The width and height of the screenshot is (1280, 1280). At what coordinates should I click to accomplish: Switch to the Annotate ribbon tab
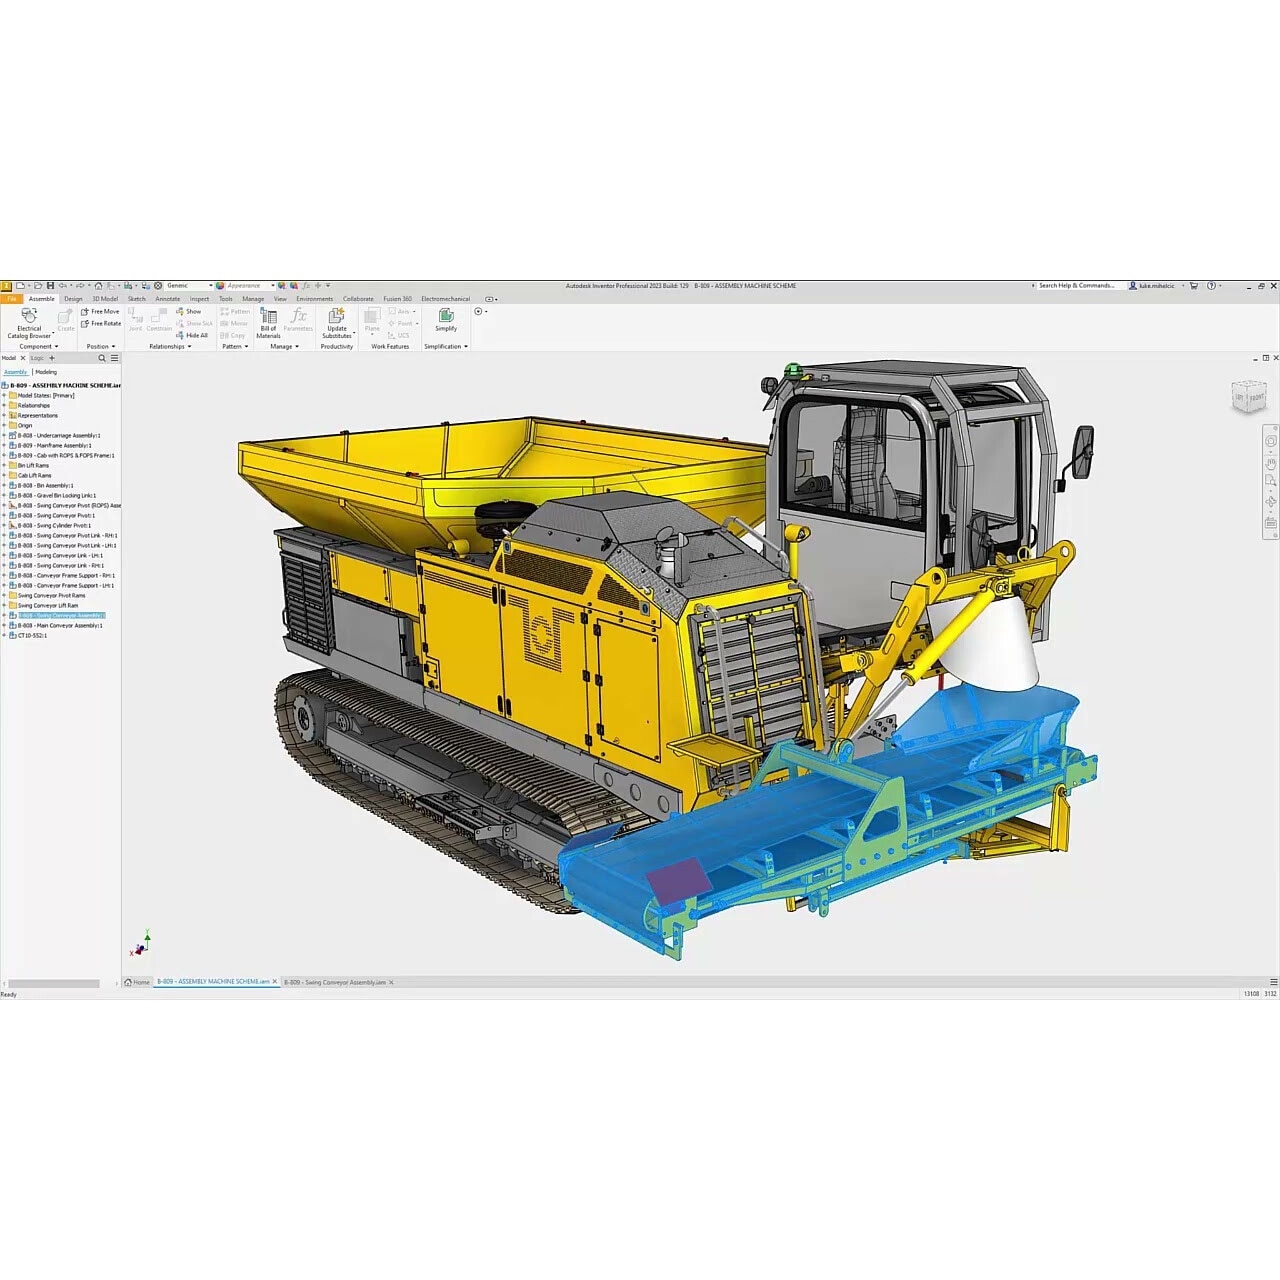tap(167, 298)
